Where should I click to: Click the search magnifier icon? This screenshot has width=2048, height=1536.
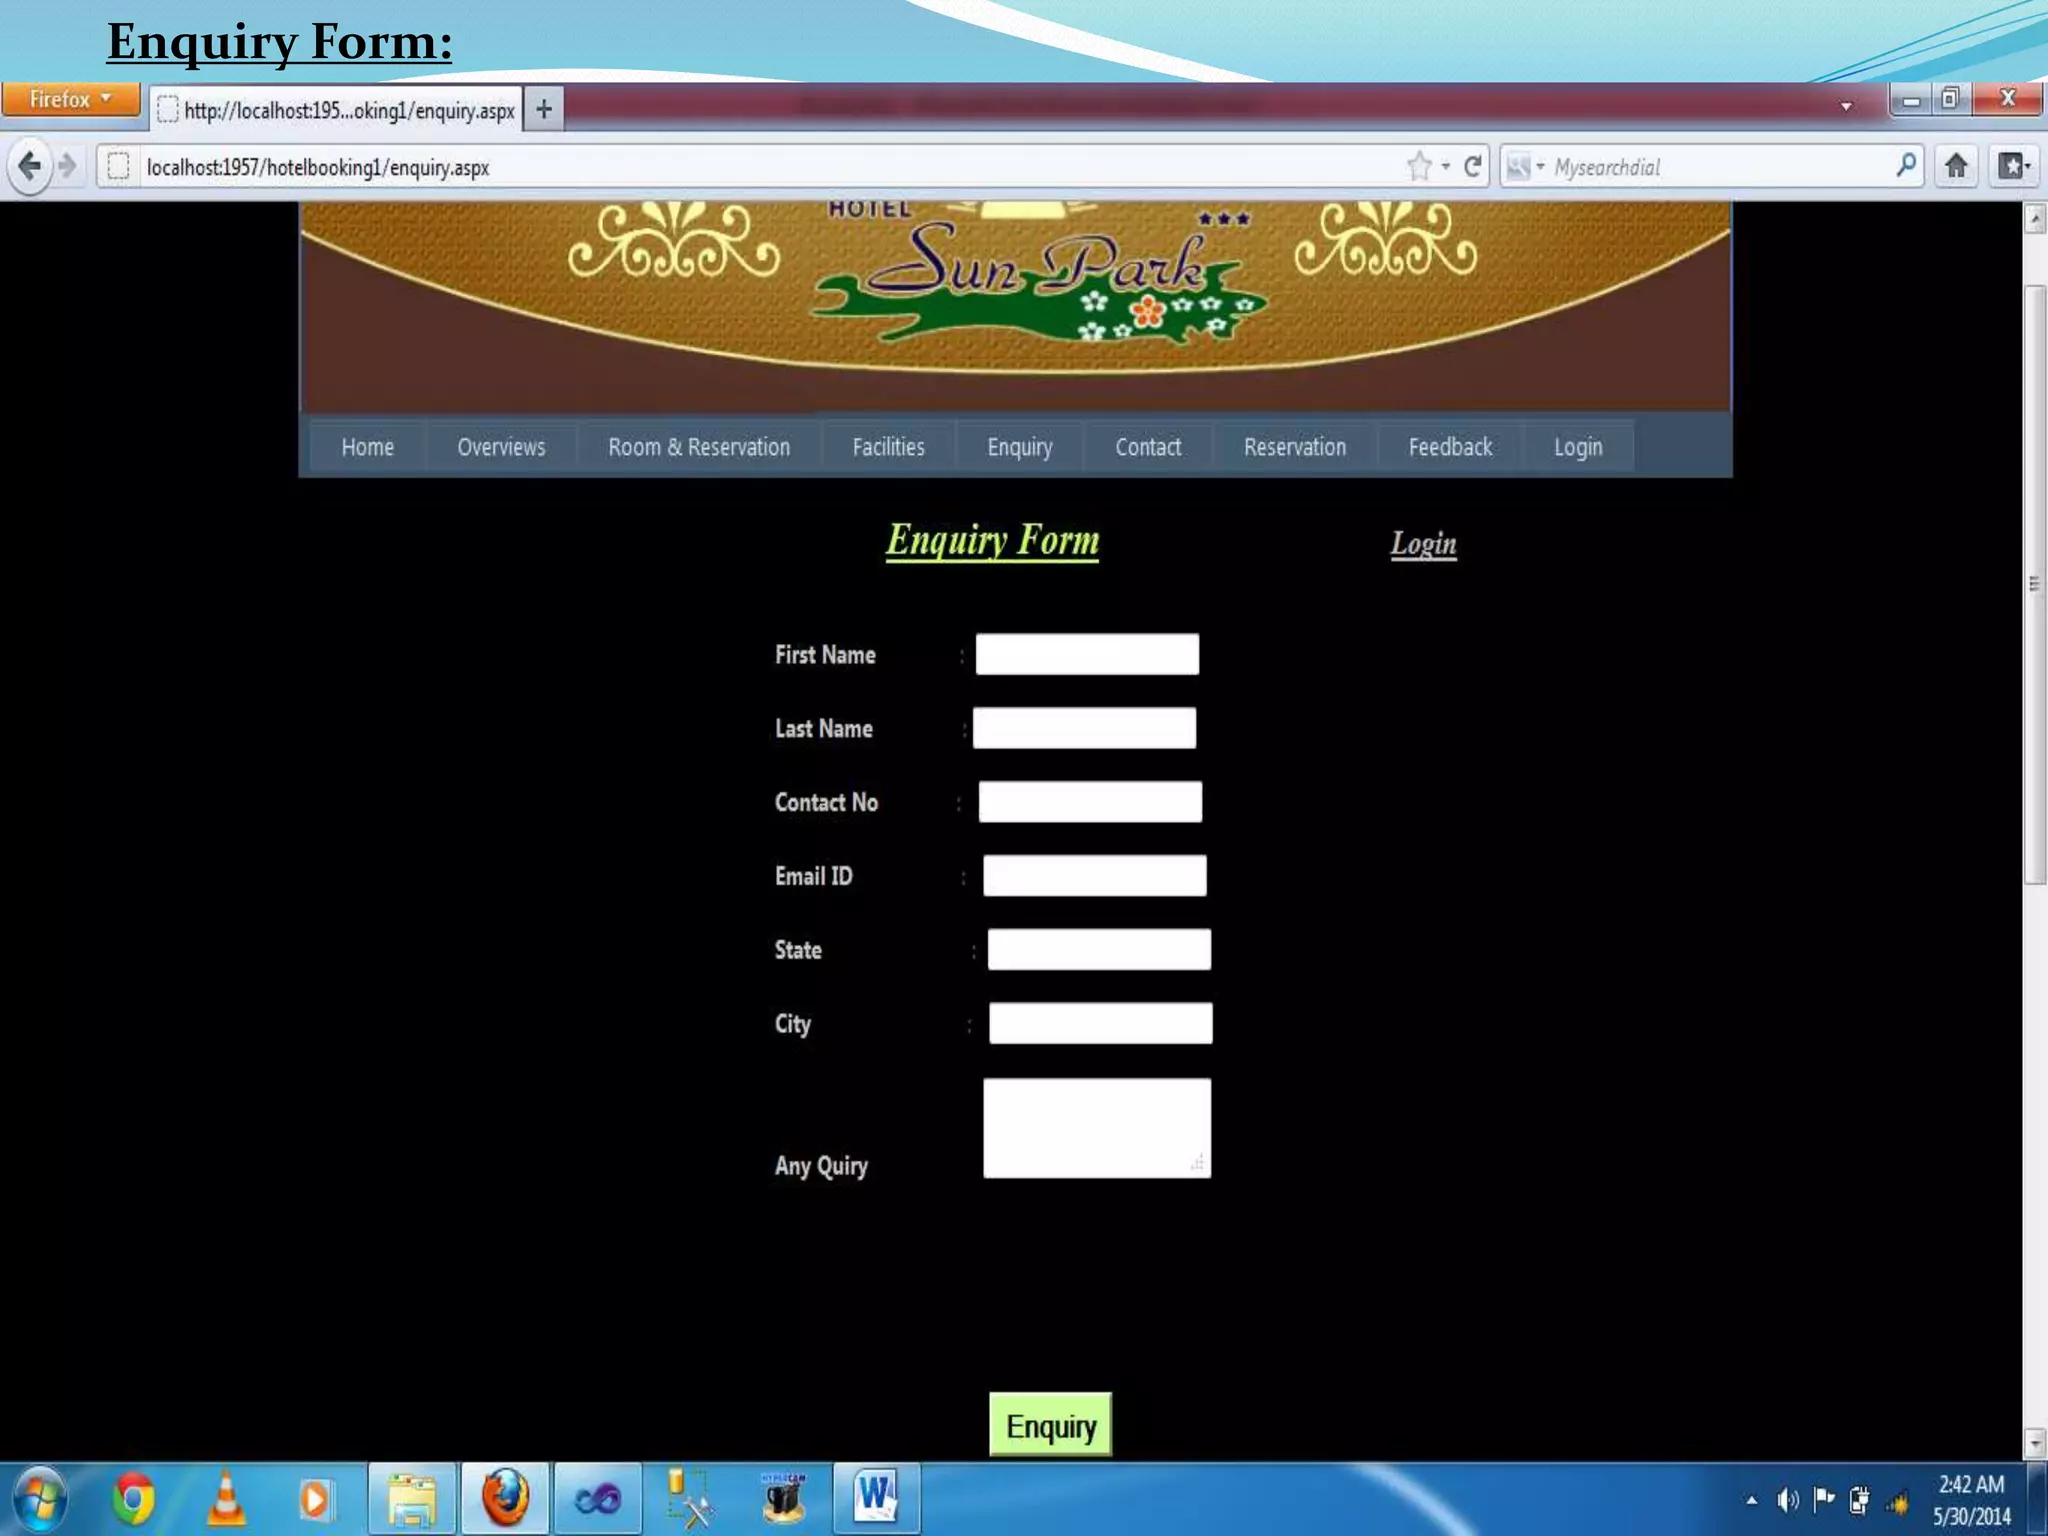tap(1906, 165)
